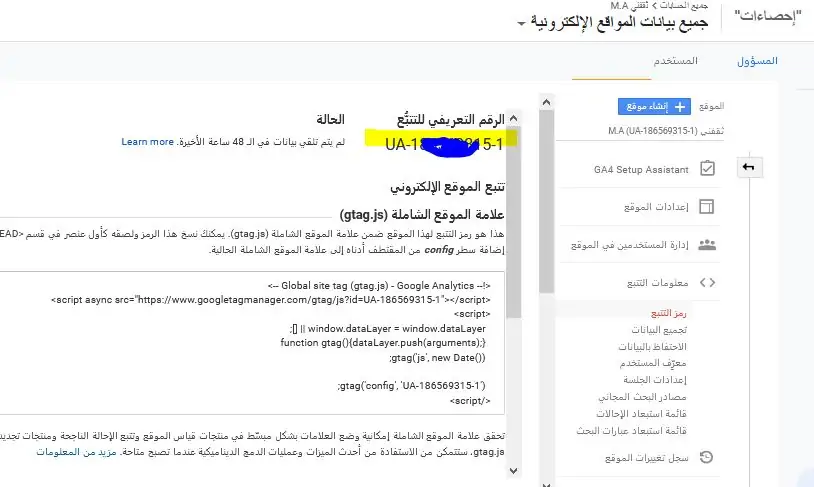Screen dimensions: 814x487
Task: Click the property name M.A (UA-186569315-1)
Action: pyautogui.click(x=666, y=131)
